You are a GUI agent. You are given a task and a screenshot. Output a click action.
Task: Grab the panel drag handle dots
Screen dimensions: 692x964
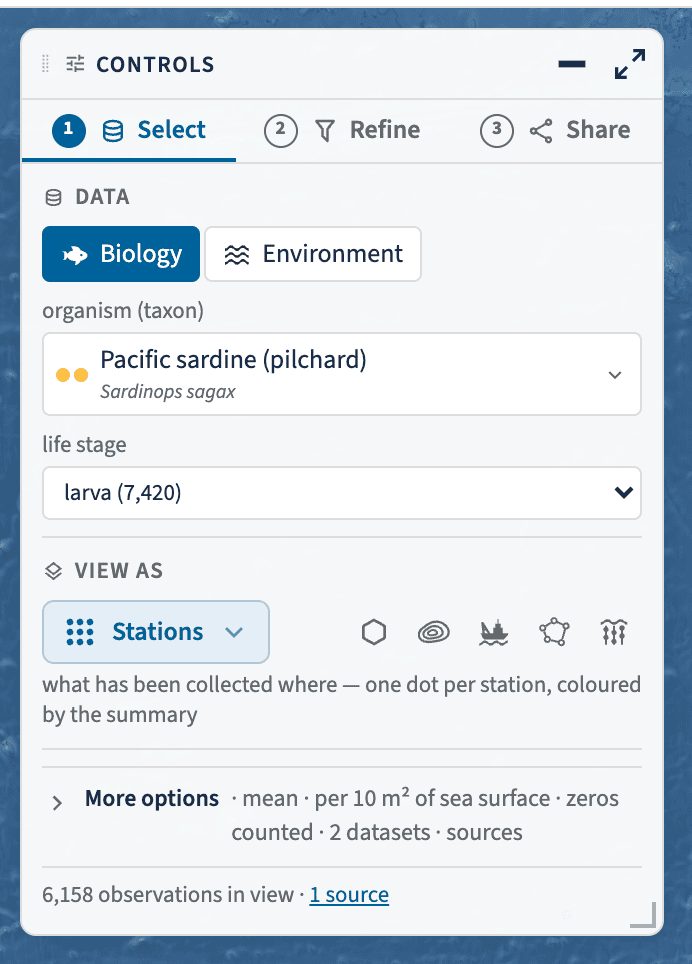tap(45, 64)
